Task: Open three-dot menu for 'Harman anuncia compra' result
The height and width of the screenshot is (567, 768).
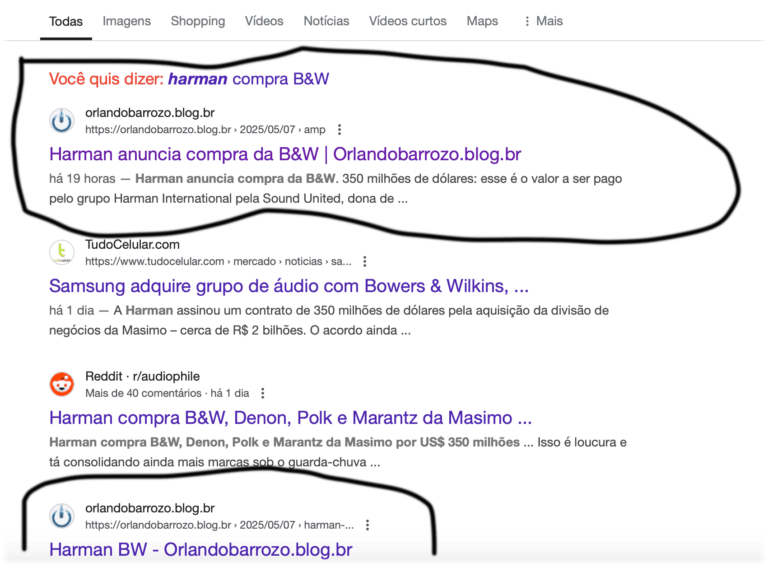Action: point(340,130)
